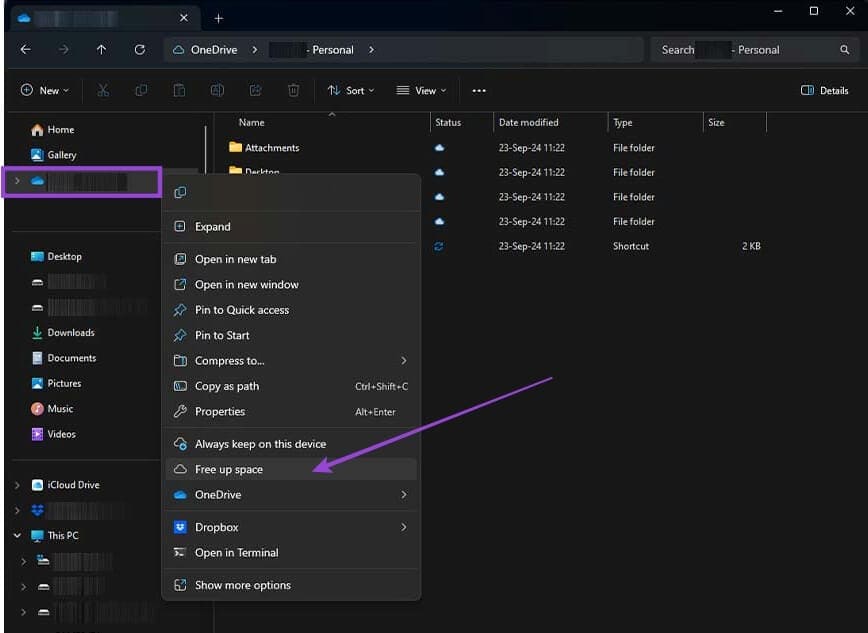Image resolution: width=868 pixels, height=633 pixels.
Task: Sort by the Type column header
Action: (x=622, y=122)
